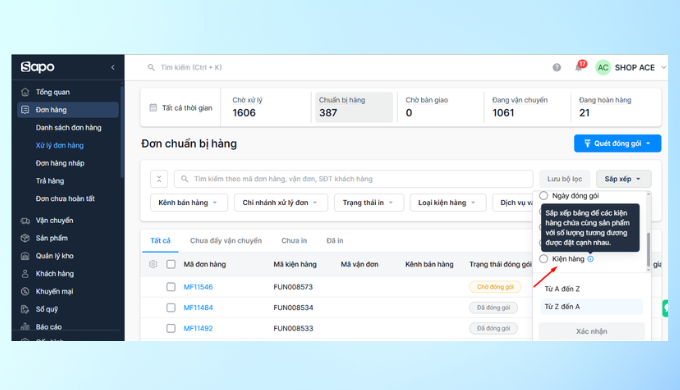This screenshot has width=680, height=390.
Task: Open the Sắp xếp sort dropdown
Action: pyautogui.click(x=624, y=179)
